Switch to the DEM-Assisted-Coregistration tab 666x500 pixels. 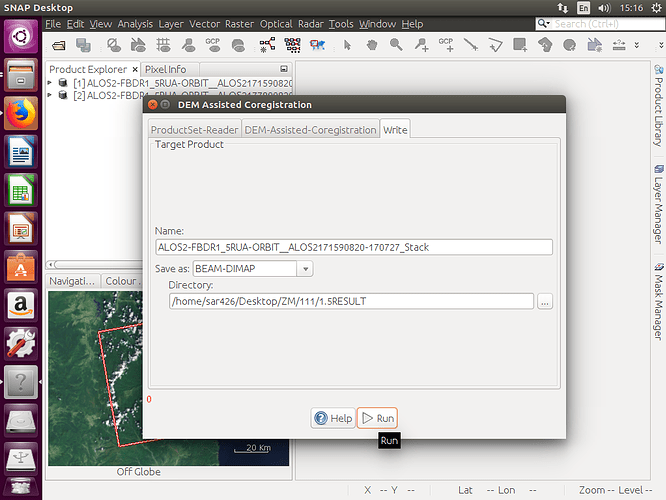coord(310,130)
